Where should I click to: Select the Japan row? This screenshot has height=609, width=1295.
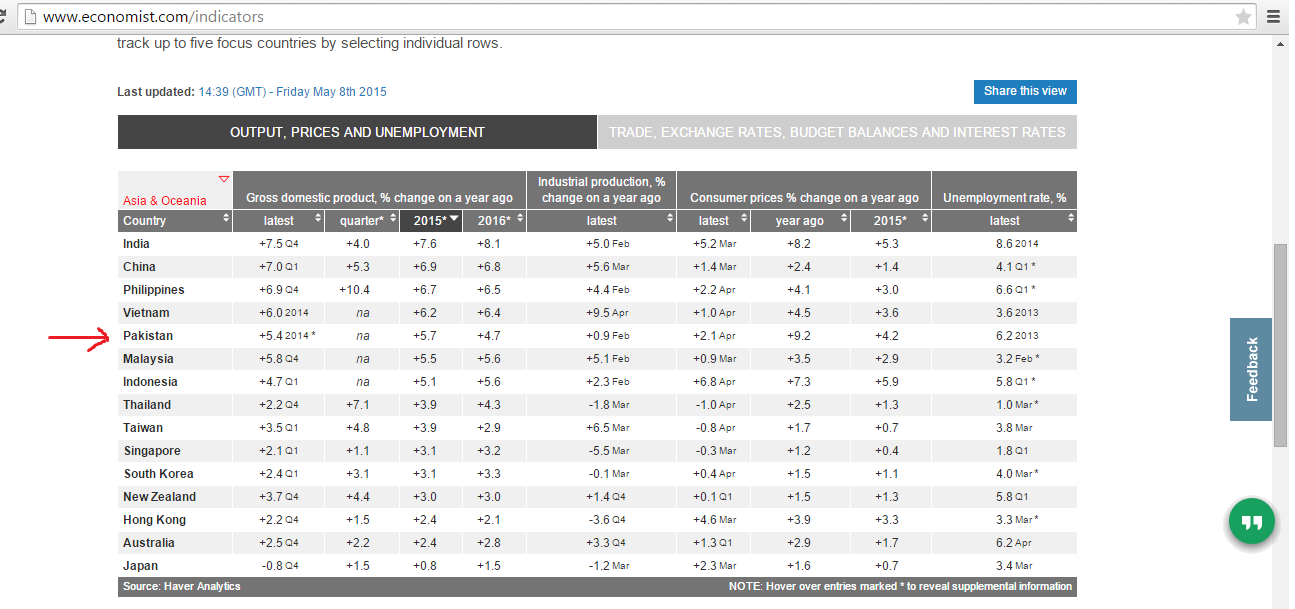[x=597, y=566]
